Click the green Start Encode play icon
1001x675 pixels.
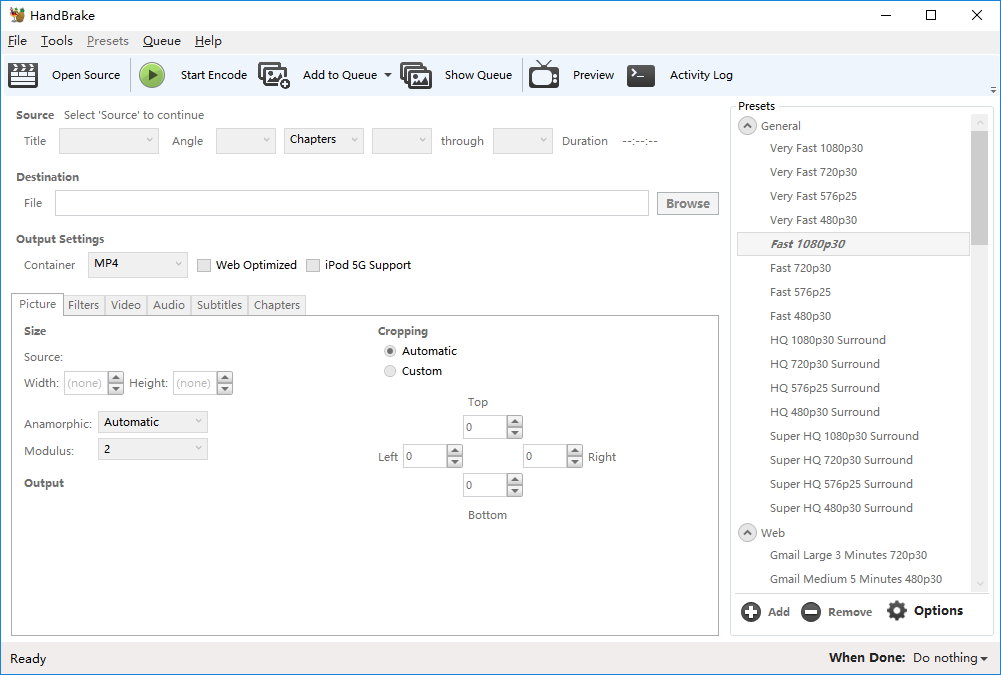coord(152,75)
